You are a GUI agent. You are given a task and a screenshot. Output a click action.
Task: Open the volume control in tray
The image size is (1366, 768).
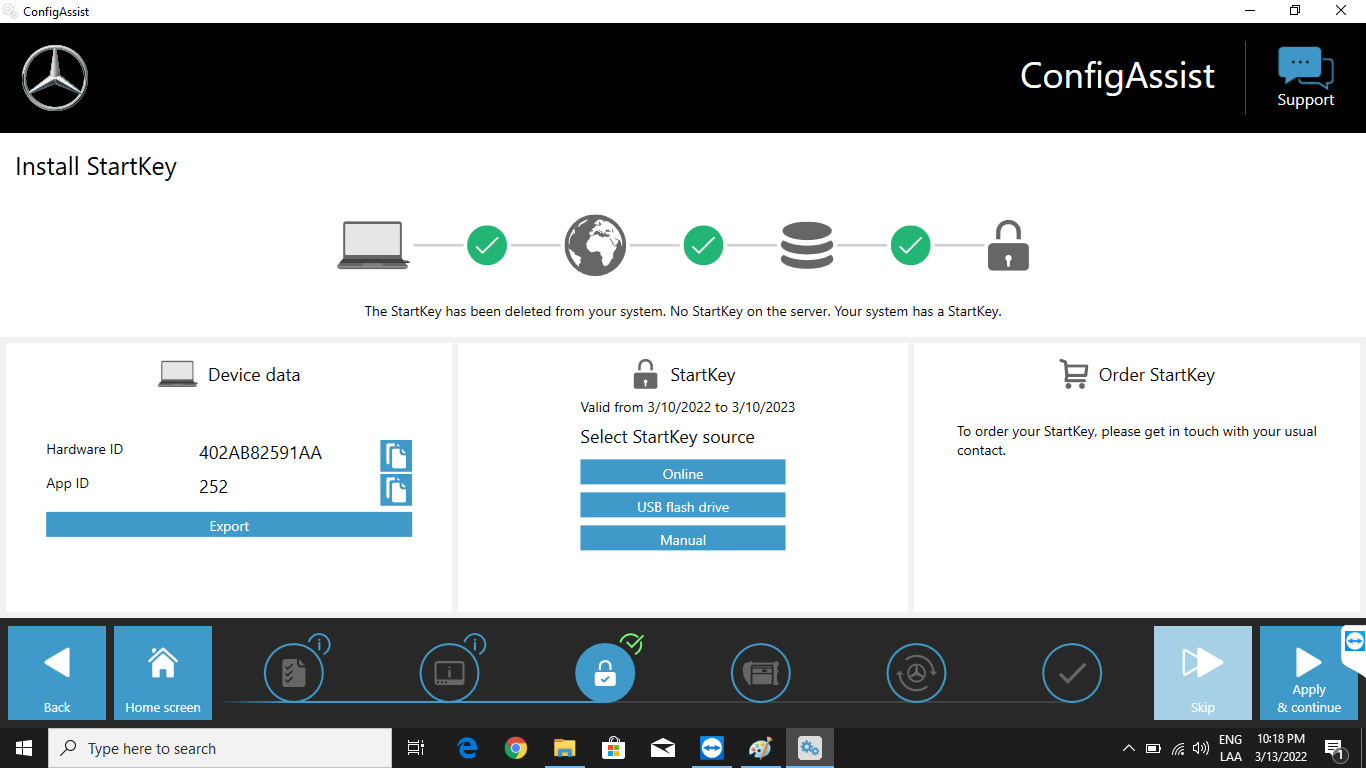(1201, 748)
